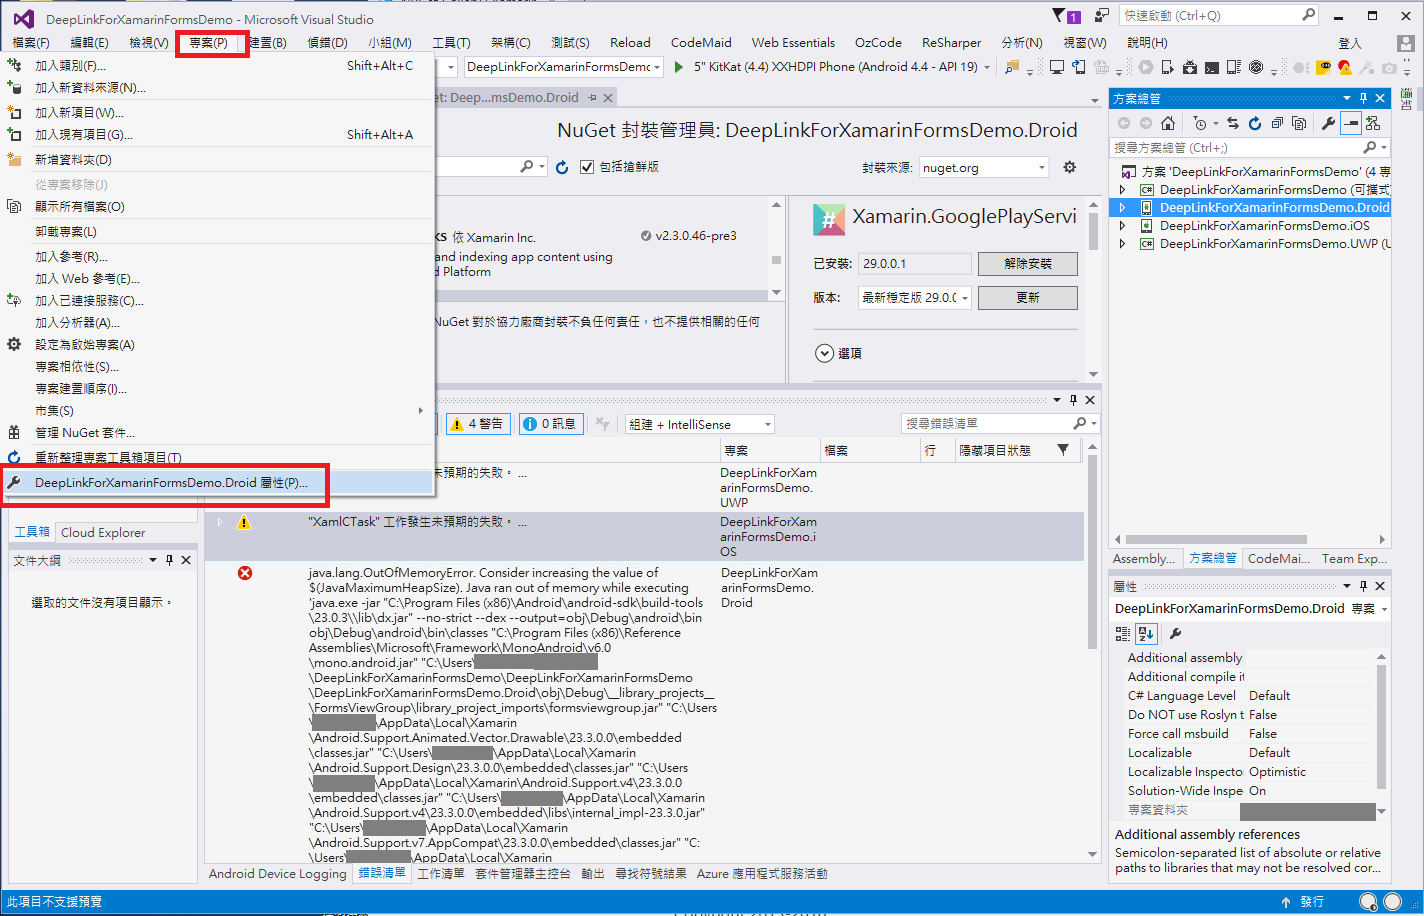Open the Debug menu
This screenshot has height=916, width=1424.
[327, 43]
